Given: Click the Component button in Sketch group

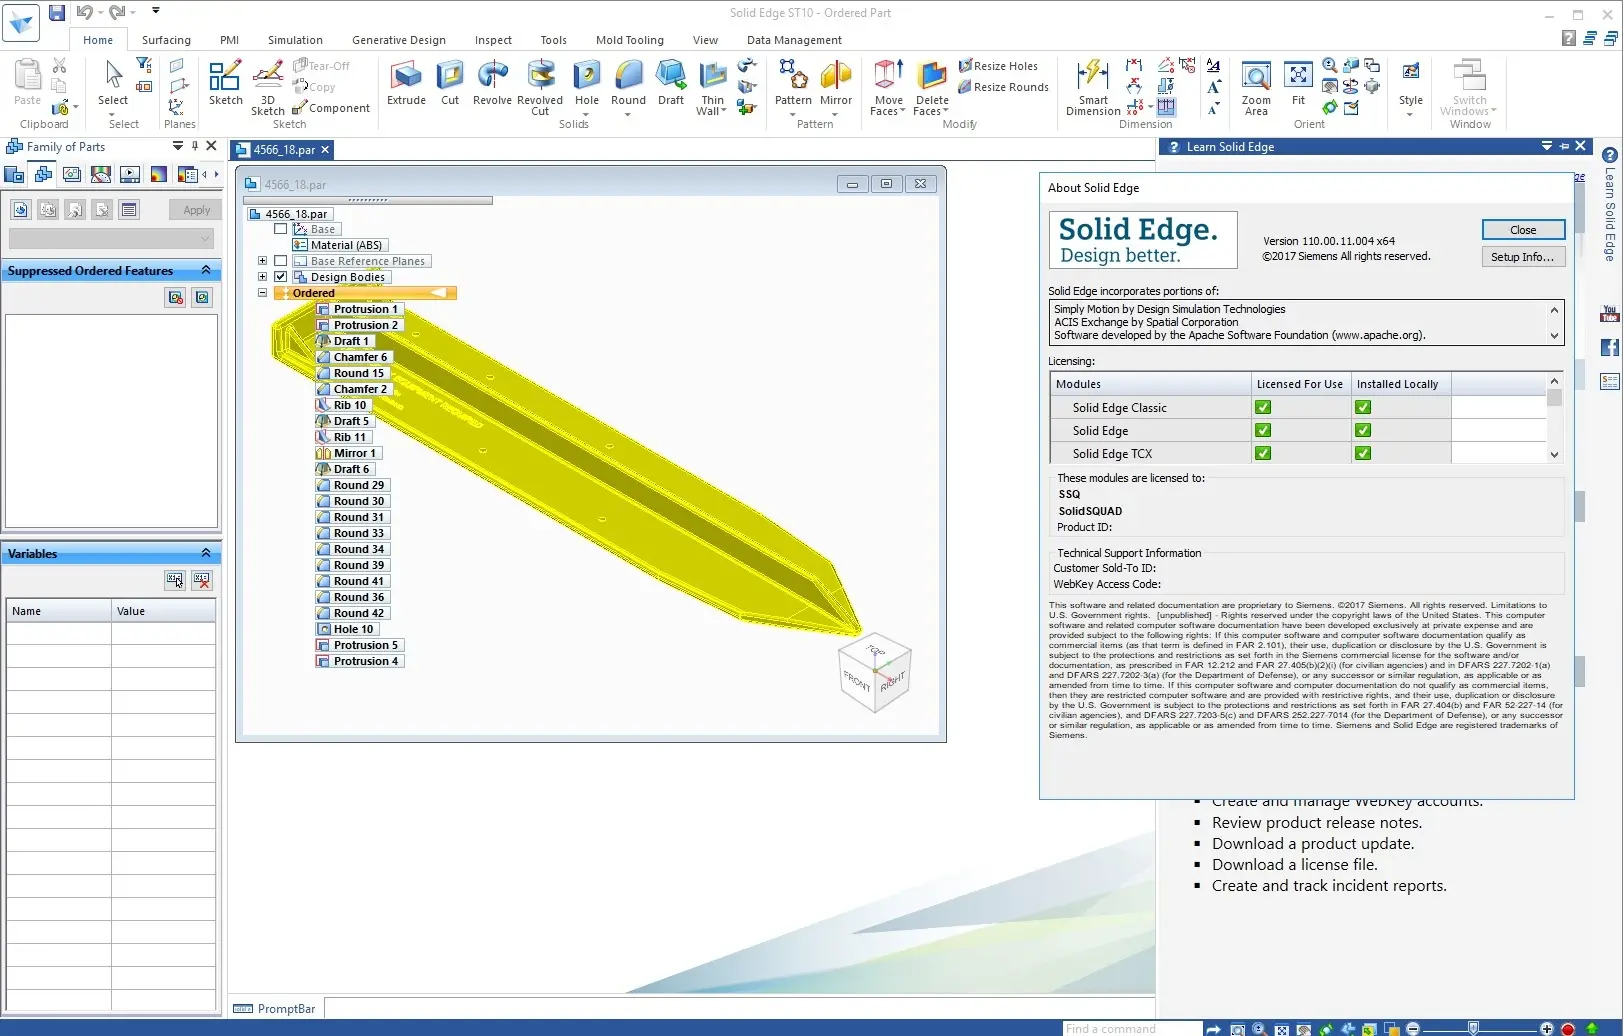Looking at the screenshot, I should [x=331, y=108].
